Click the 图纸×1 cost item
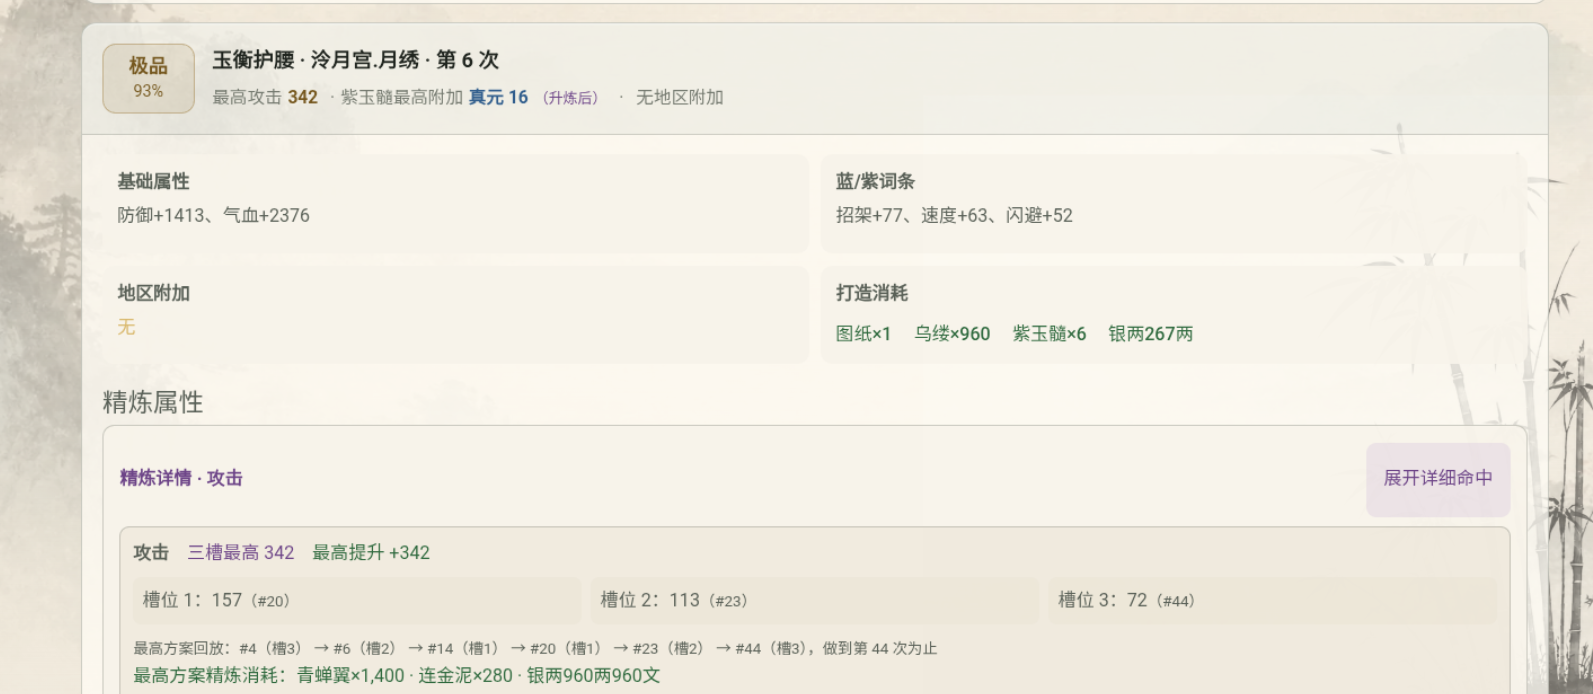Screen dimensions: 1593x694 click(863, 334)
